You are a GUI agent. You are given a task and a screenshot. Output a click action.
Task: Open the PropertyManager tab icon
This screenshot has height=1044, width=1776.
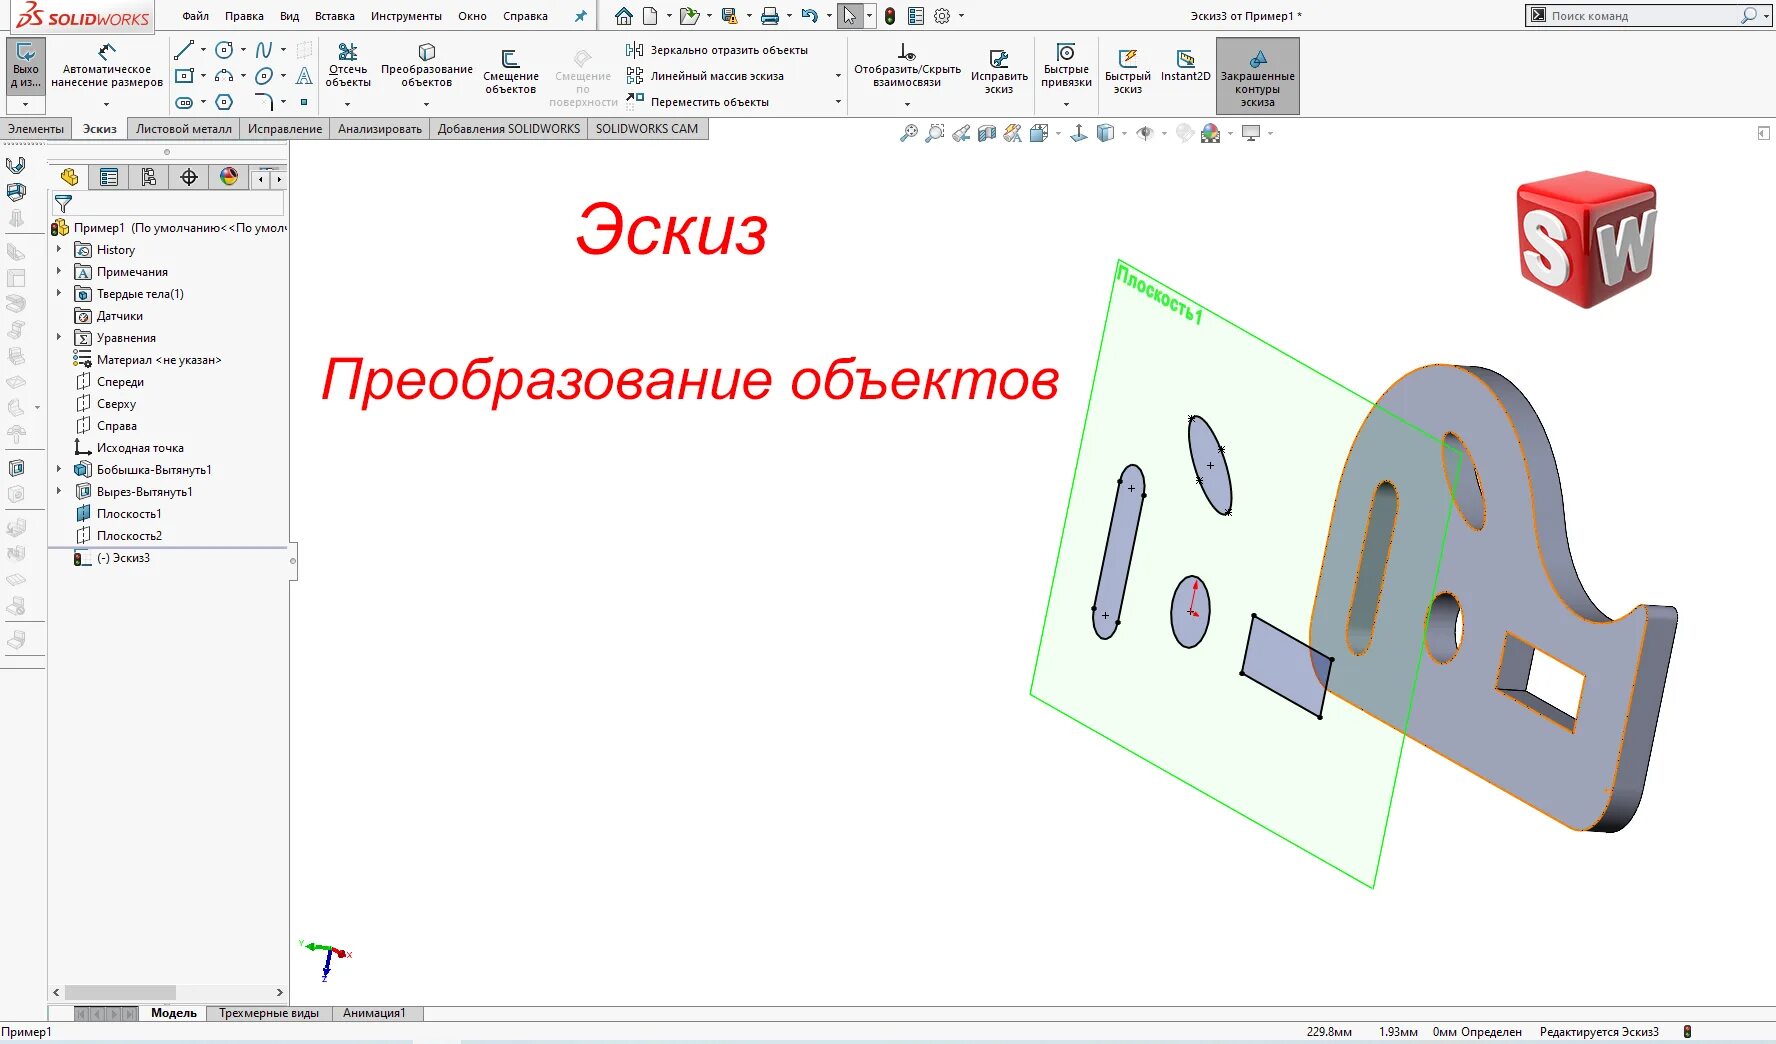(x=109, y=177)
